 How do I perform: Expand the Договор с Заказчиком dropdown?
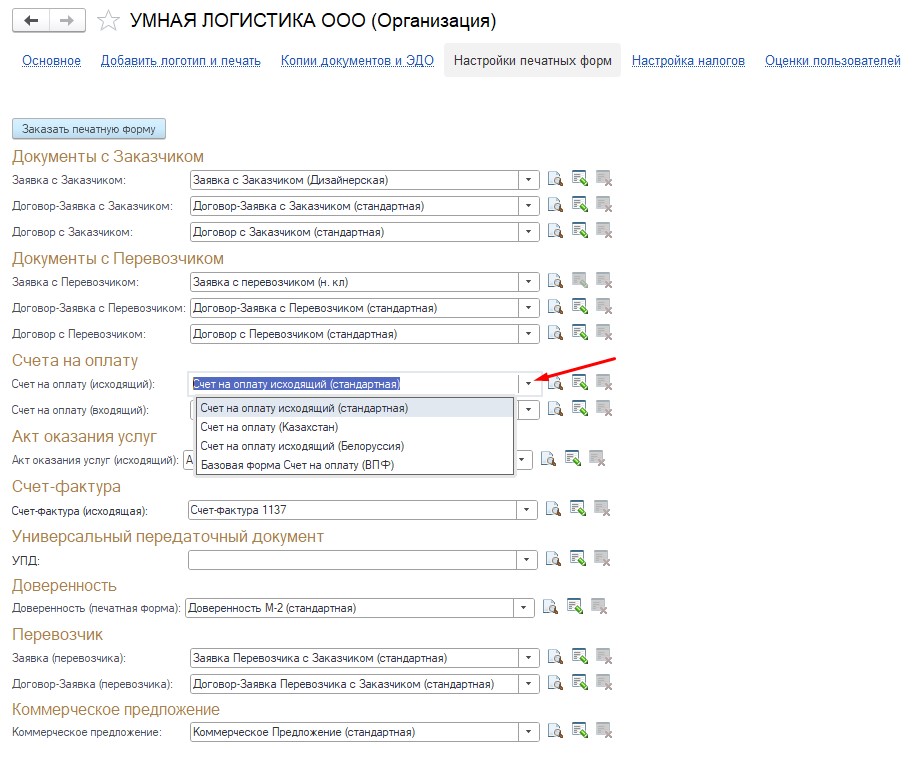click(x=529, y=231)
